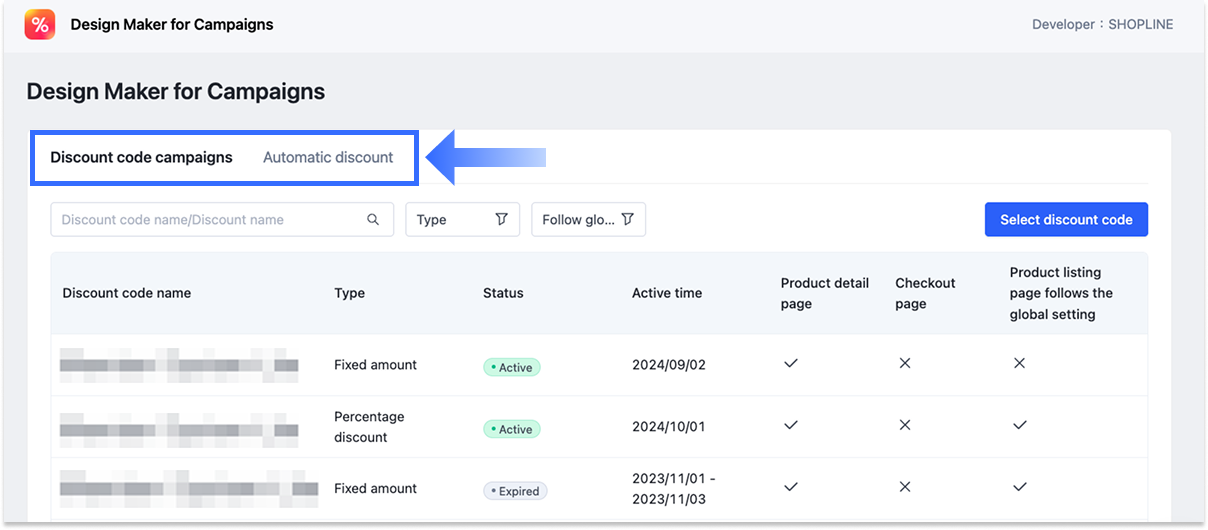
Task: Click Checkout page X mark for 2024/09/02 row
Action: pyautogui.click(x=904, y=364)
